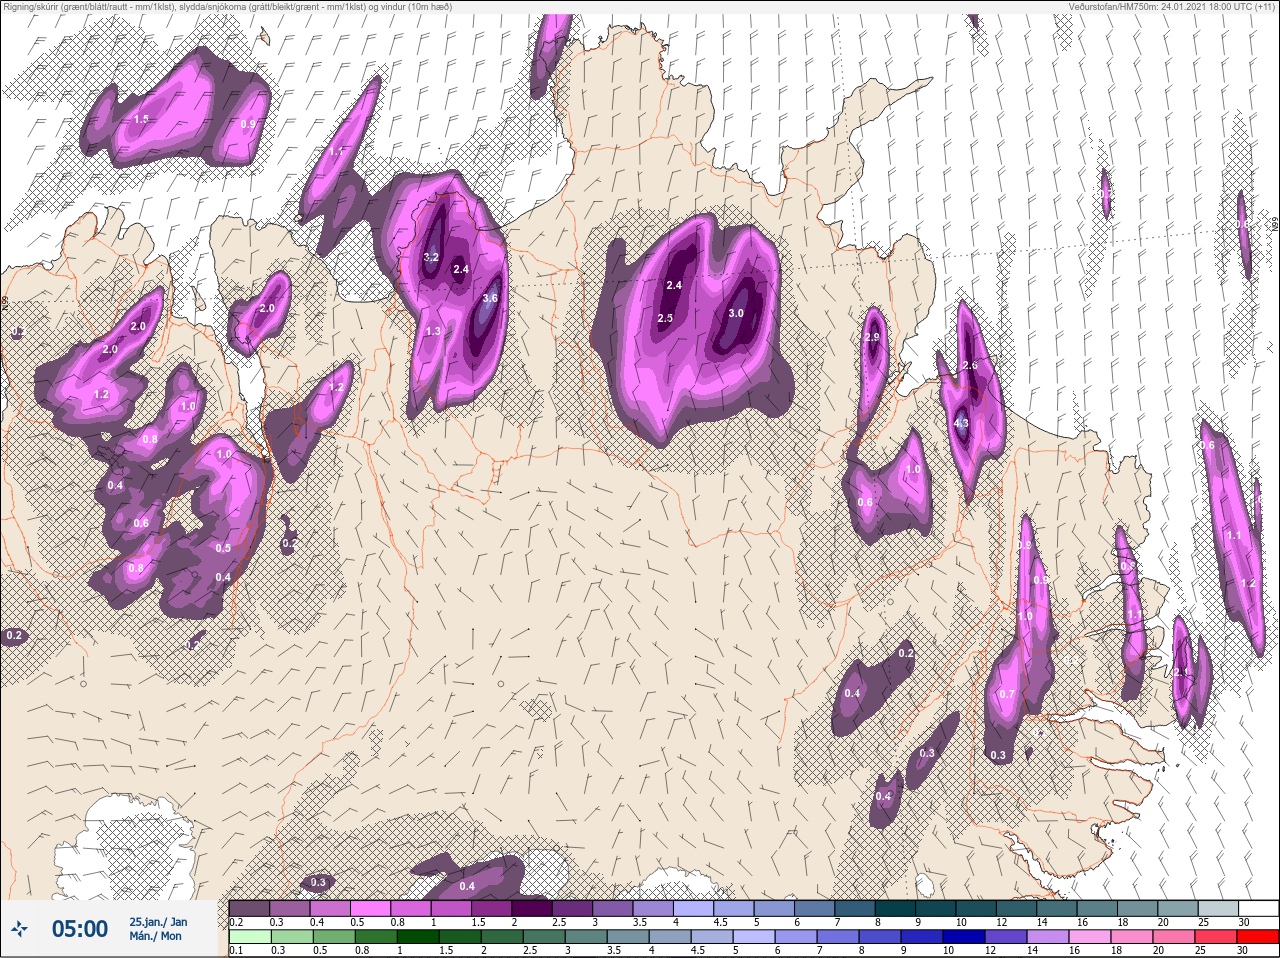Viewport: 1280px width, 958px height.
Task: Click the 3.2 snowfall value on the map
Action: click(431, 258)
